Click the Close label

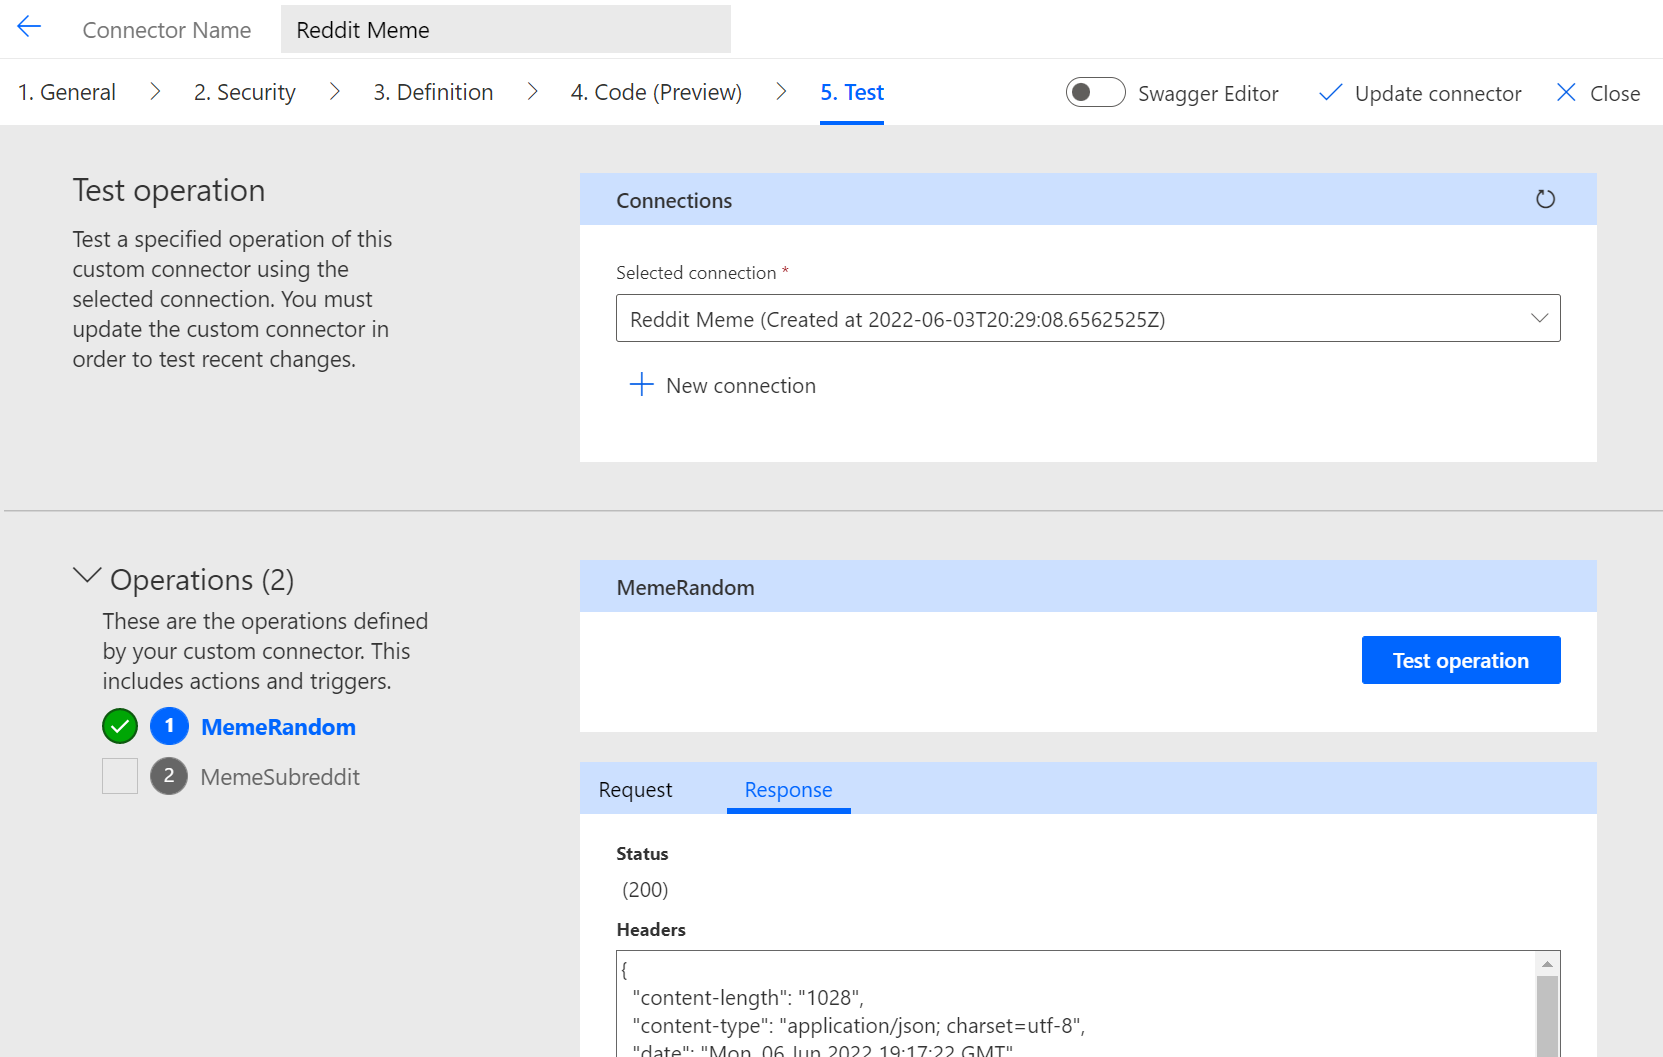[1615, 93]
